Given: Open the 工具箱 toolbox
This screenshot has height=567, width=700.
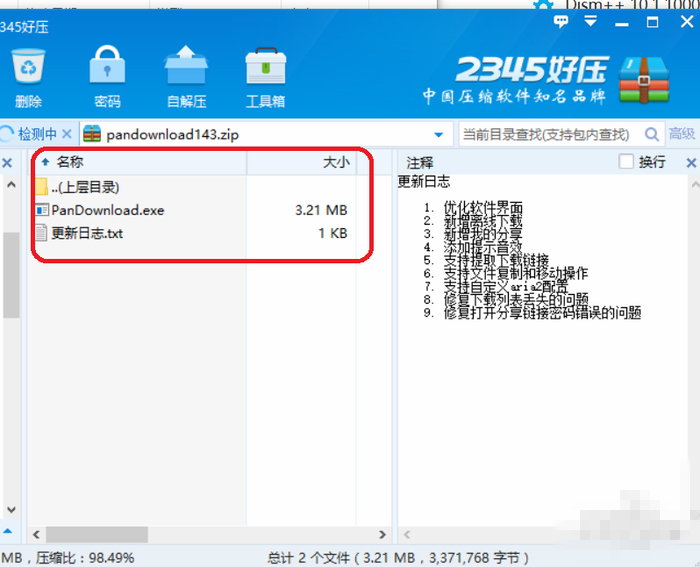Looking at the screenshot, I should (266, 66).
